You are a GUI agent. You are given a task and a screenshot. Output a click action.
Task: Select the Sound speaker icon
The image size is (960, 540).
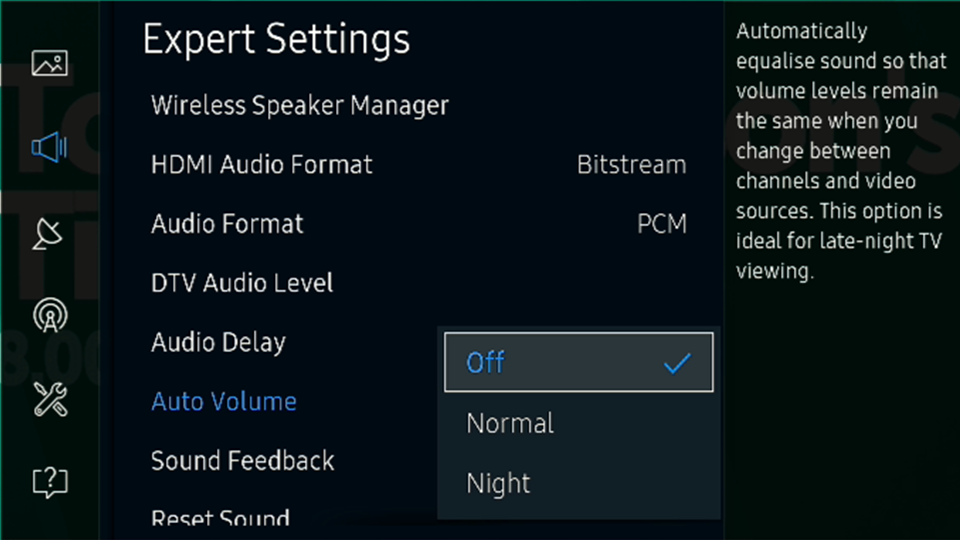coord(50,147)
